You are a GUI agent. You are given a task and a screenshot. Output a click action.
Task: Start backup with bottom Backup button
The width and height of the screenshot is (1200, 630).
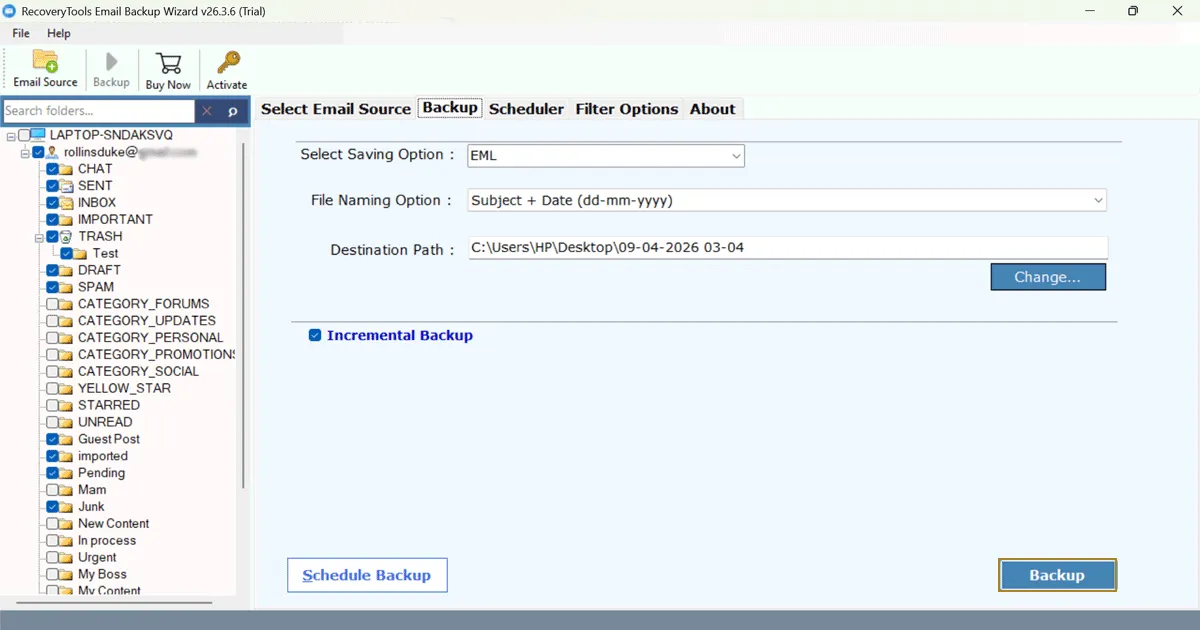(x=1057, y=575)
